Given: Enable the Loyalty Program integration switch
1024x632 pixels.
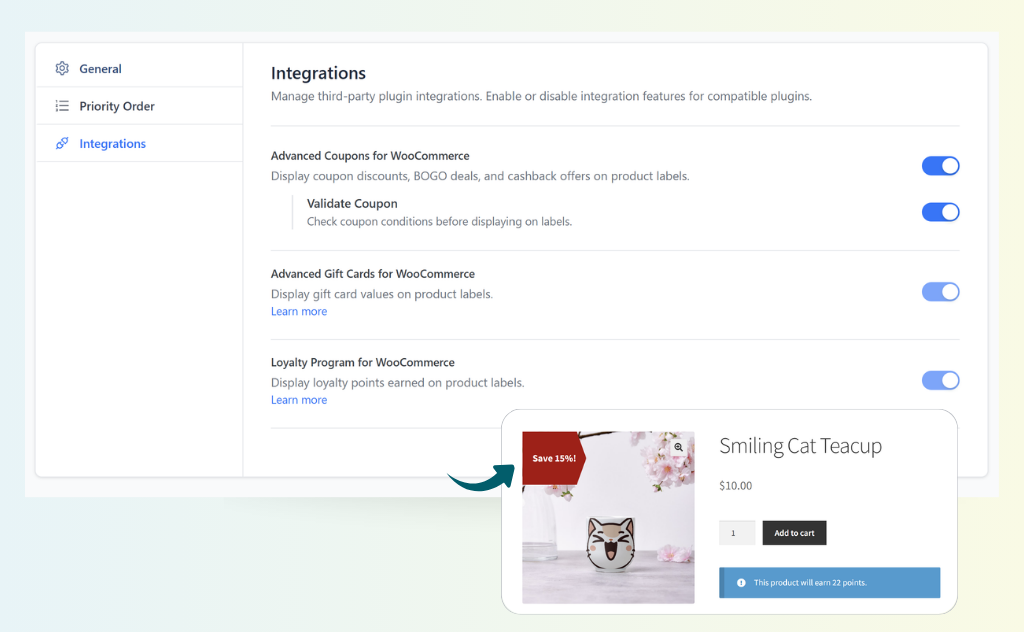Looking at the screenshot, I should tap(940, 380).
